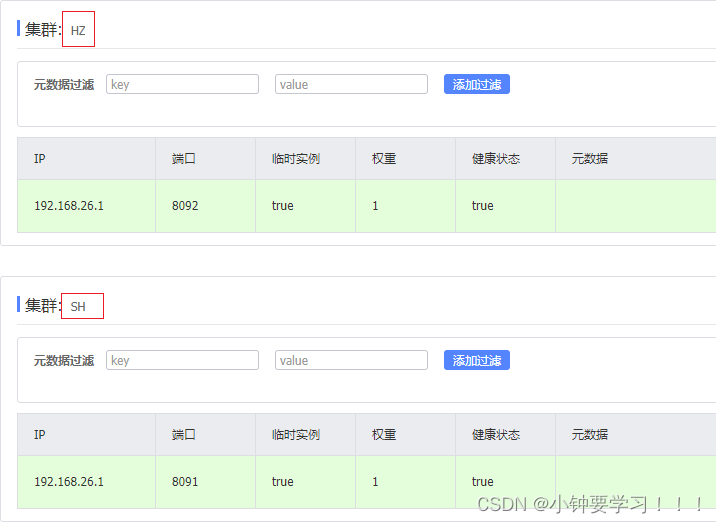Screen dimensions: 716x523
Task: Click weight value 1 in 8091 row
Action: [375, 482]
